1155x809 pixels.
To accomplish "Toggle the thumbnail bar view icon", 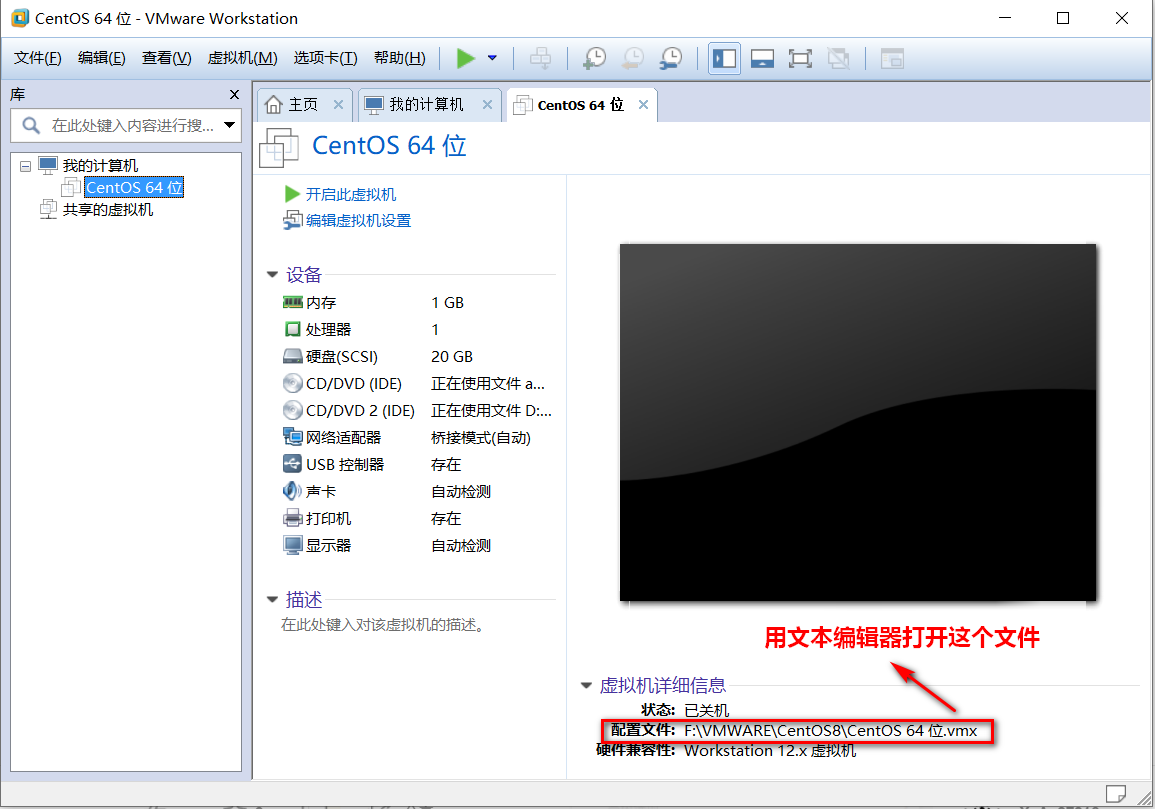I will [x=762, y=58].
